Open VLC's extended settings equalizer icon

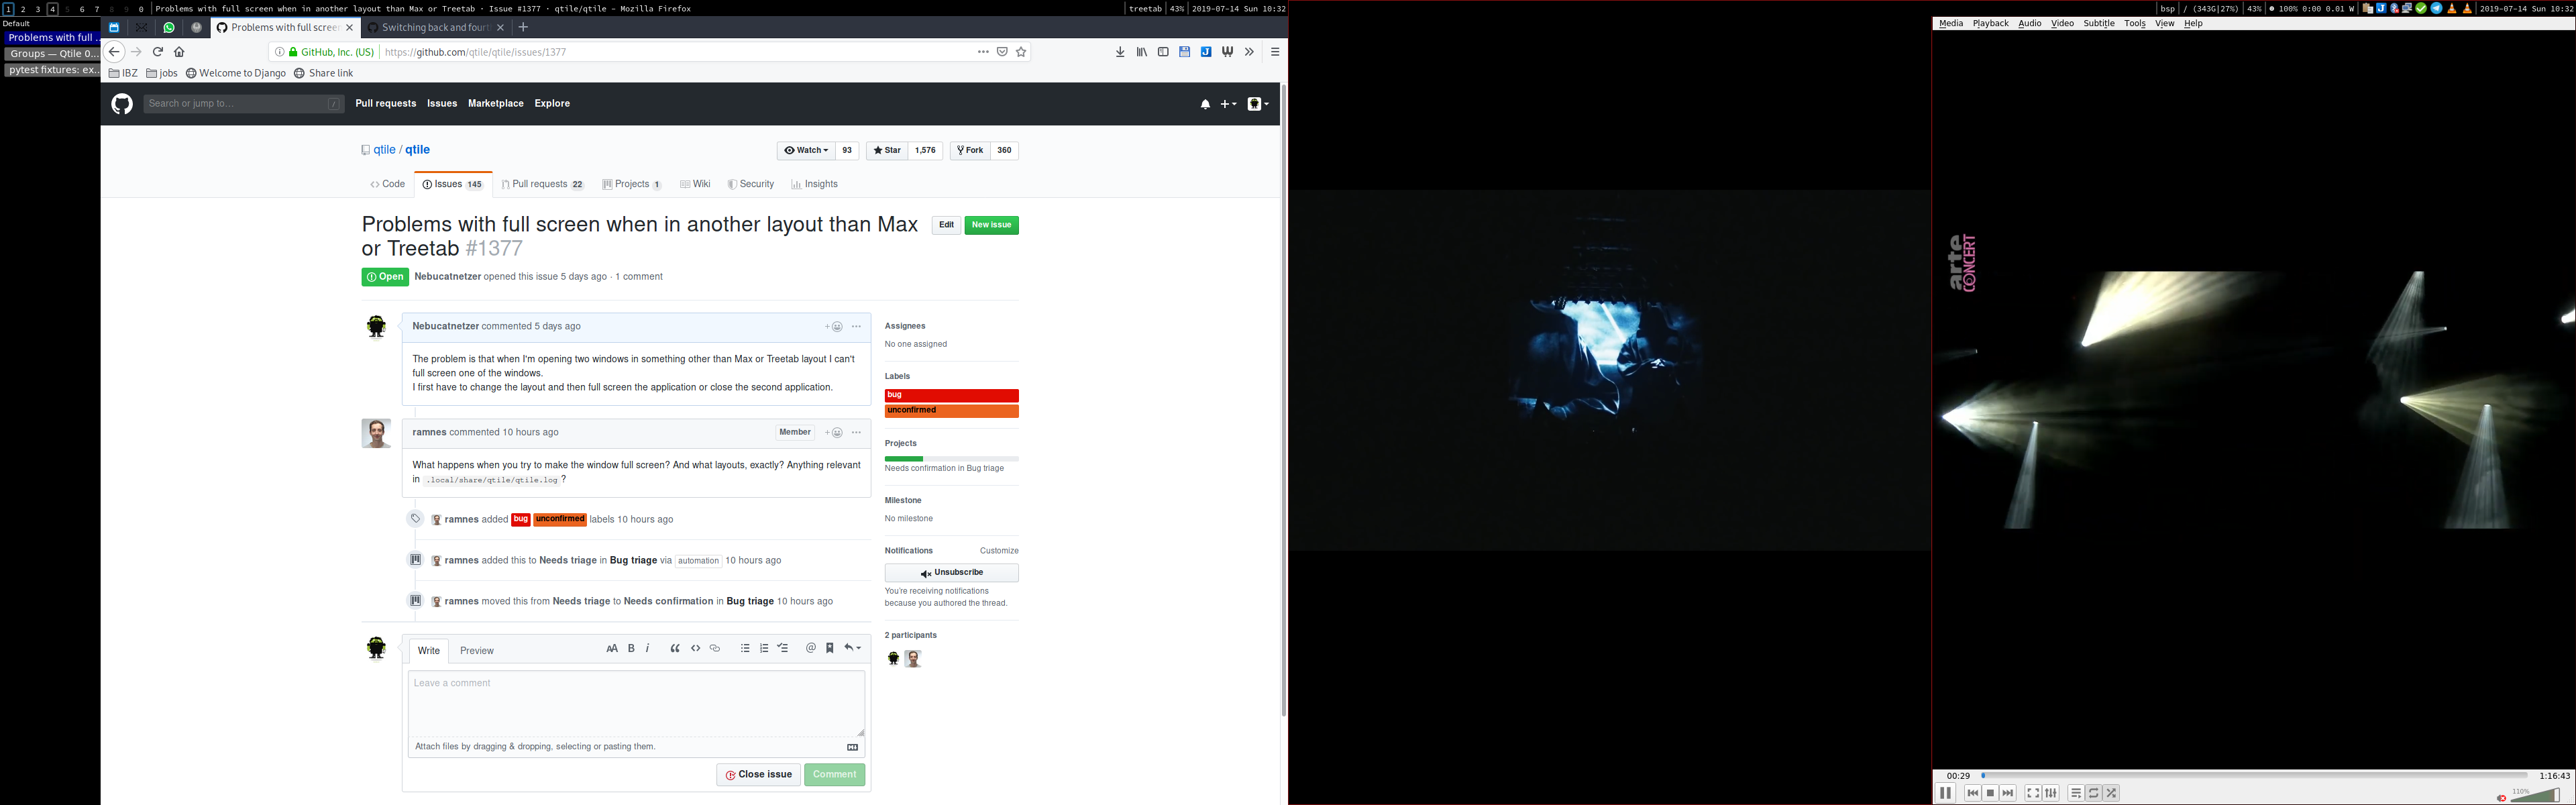tap(2050, 792)
